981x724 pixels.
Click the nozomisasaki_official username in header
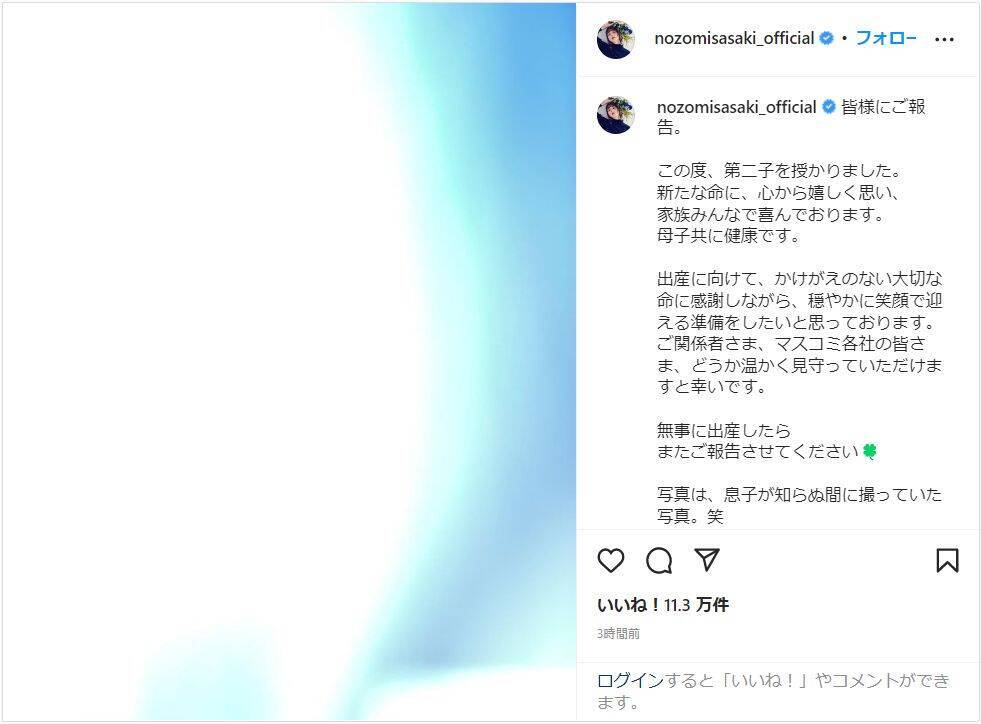(734, 38)
